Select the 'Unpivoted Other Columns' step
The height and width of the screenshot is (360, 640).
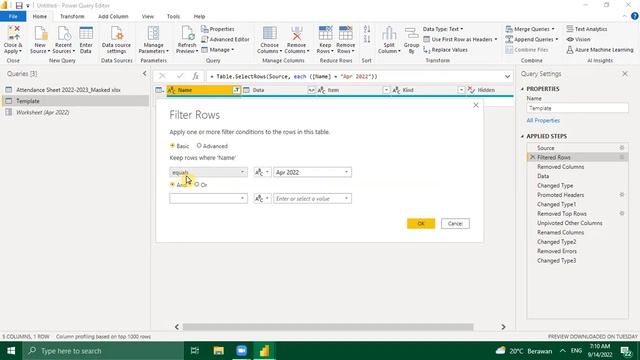pos(569,223)
